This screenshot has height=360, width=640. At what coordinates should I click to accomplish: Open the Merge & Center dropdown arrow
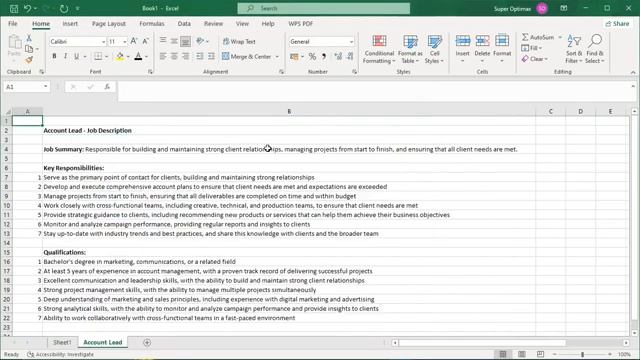click(x=277, y=57)
